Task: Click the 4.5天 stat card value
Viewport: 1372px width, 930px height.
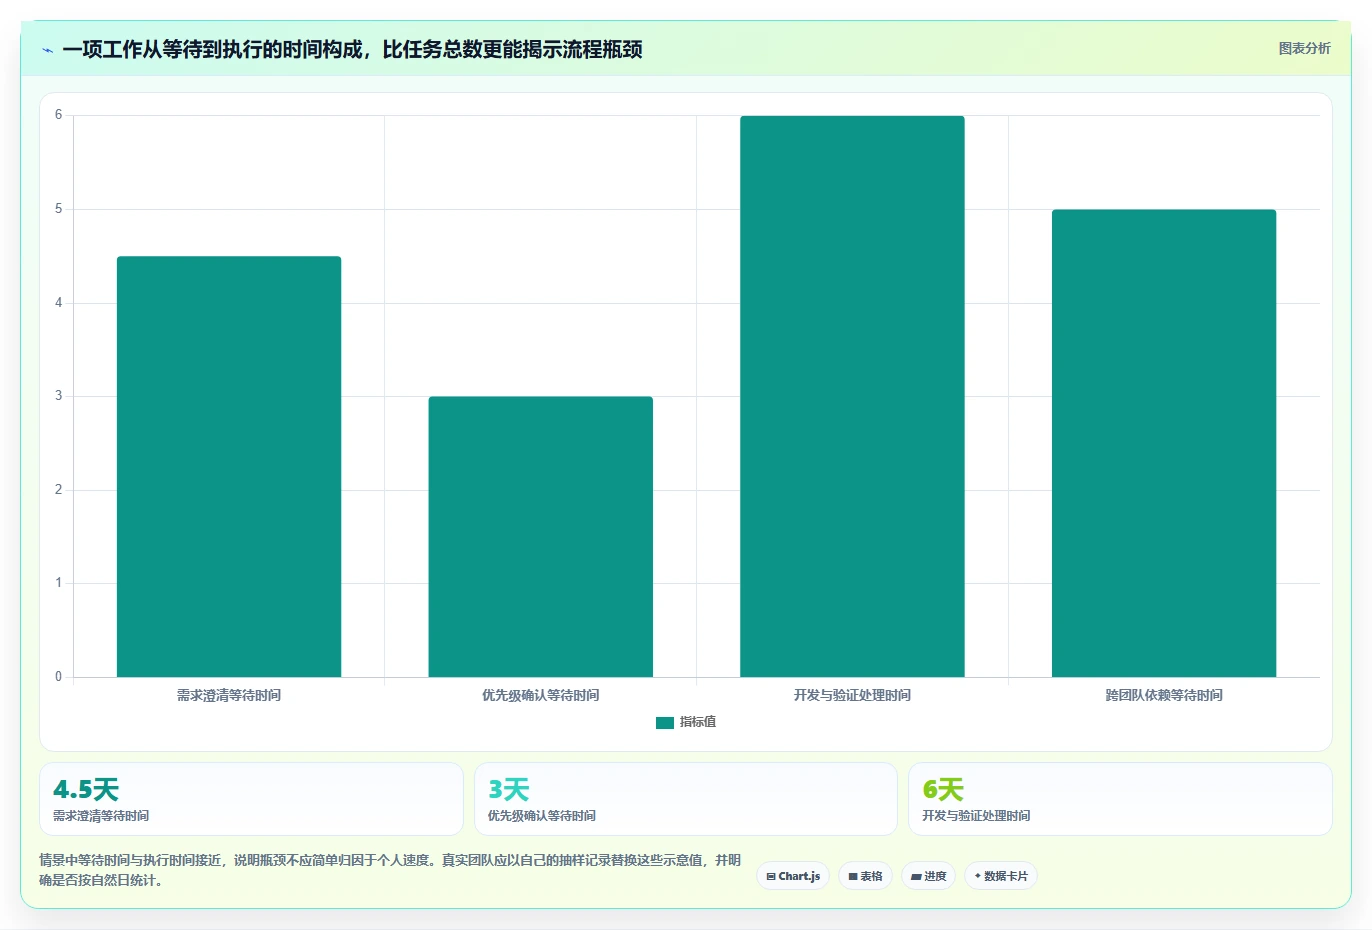Action: coord(86,790)
